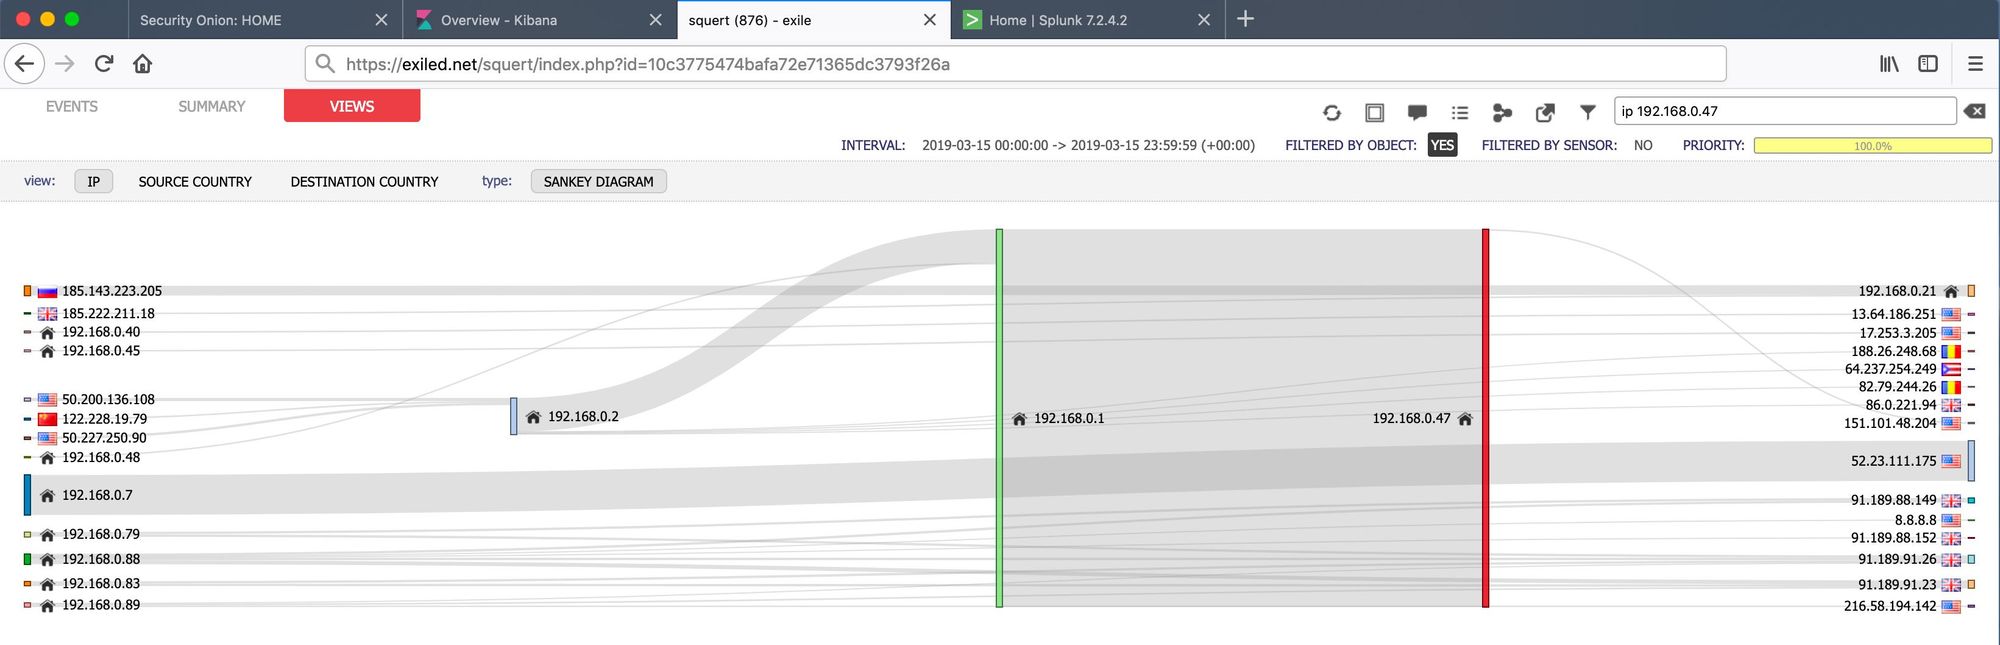Screen dimensions: 2000x645
Task: Click the Squert refresh icon
Action: click(1331, 113)
